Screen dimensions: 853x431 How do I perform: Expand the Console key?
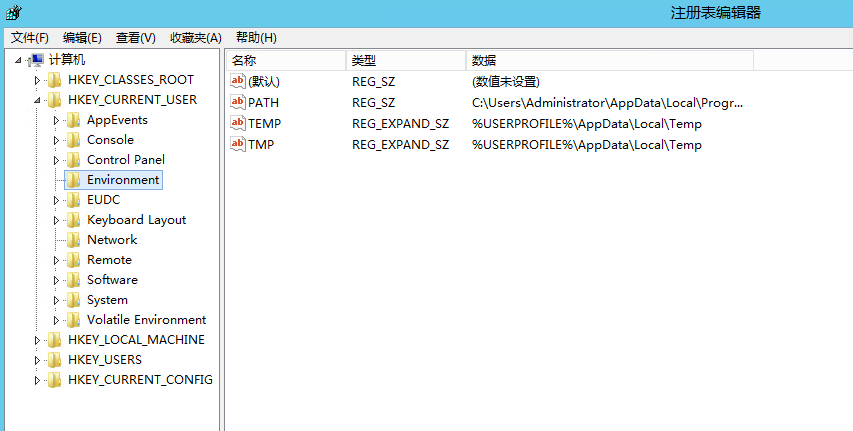[56, 140]
